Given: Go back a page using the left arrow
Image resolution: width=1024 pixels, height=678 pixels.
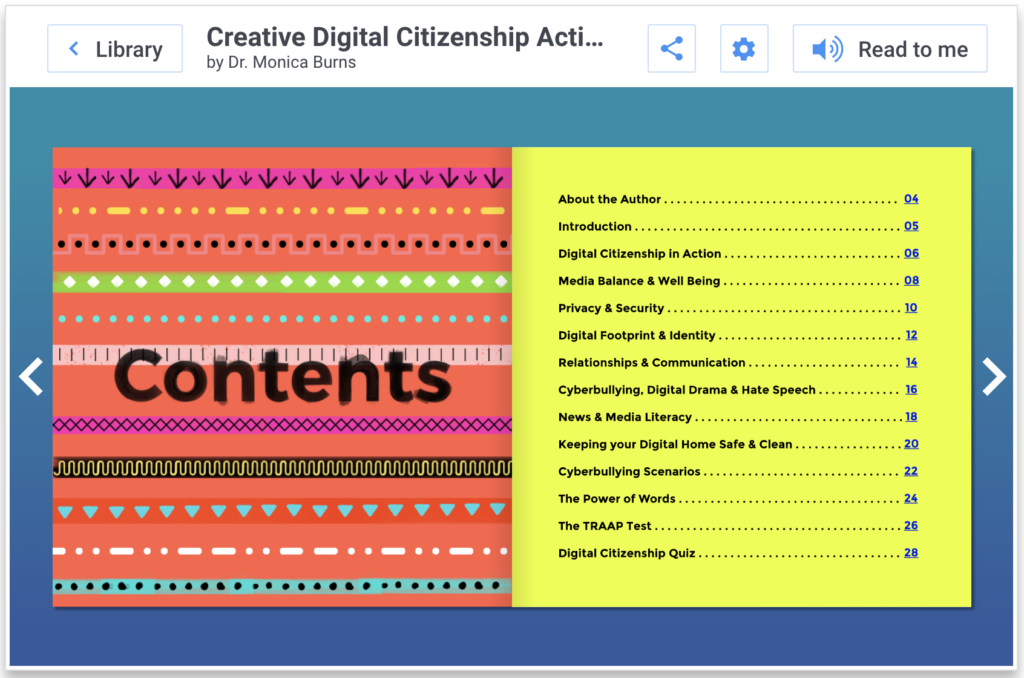Looking at the screenshot, I should click(31, 377).
